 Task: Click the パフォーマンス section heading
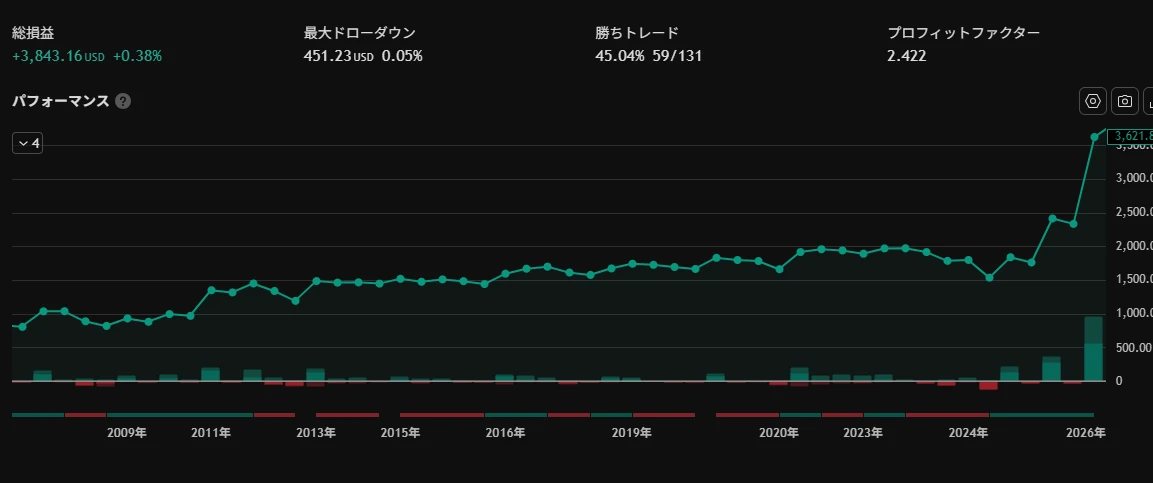pos(60,101)
